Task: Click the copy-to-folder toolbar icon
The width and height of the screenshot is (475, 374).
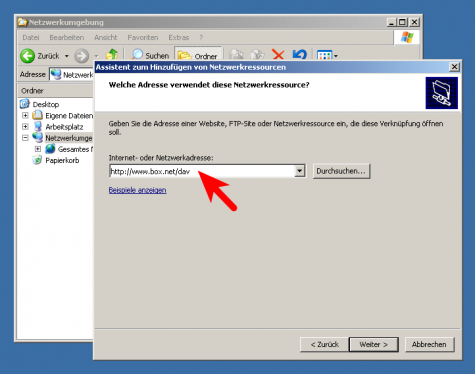Action: point(257,55)
